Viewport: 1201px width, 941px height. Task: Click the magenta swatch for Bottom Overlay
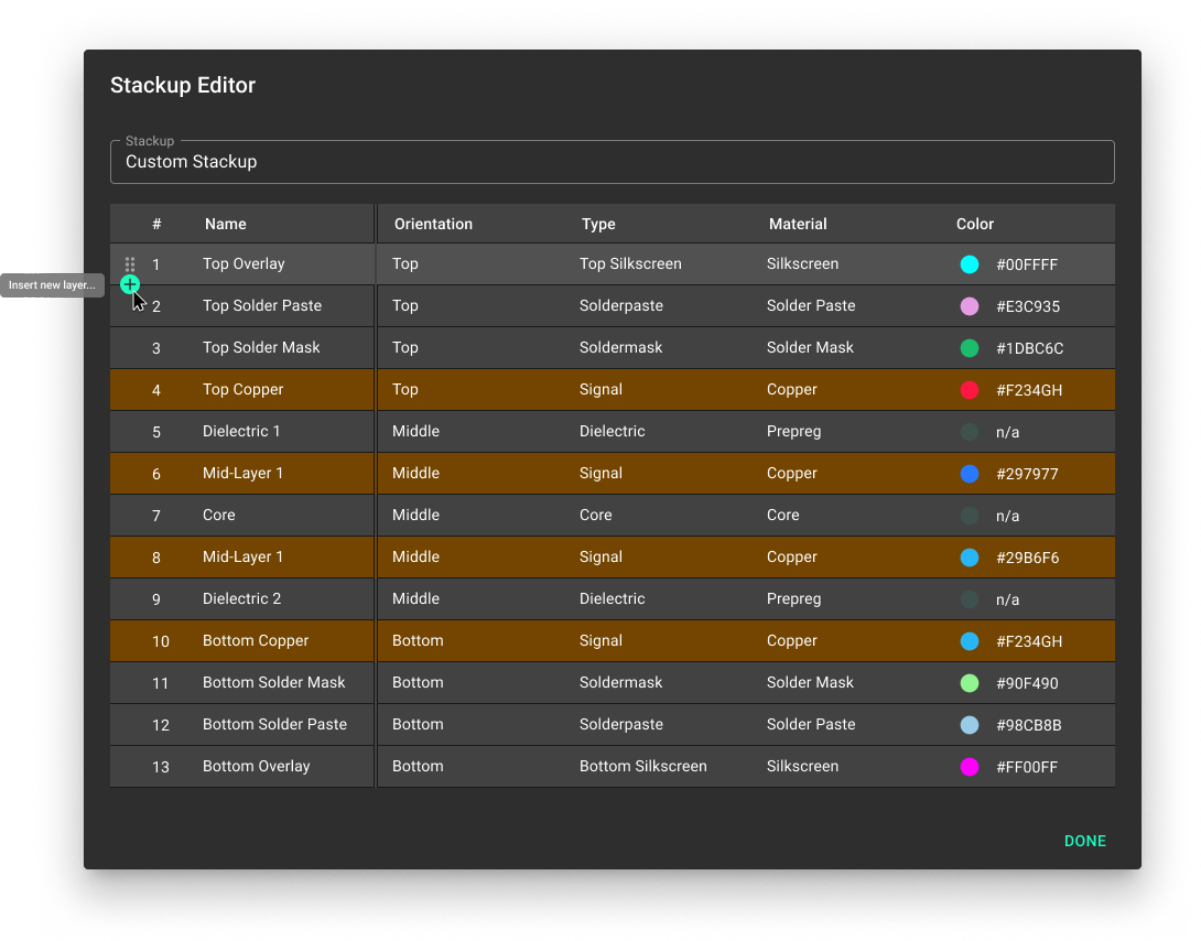[x=969, y=767]
